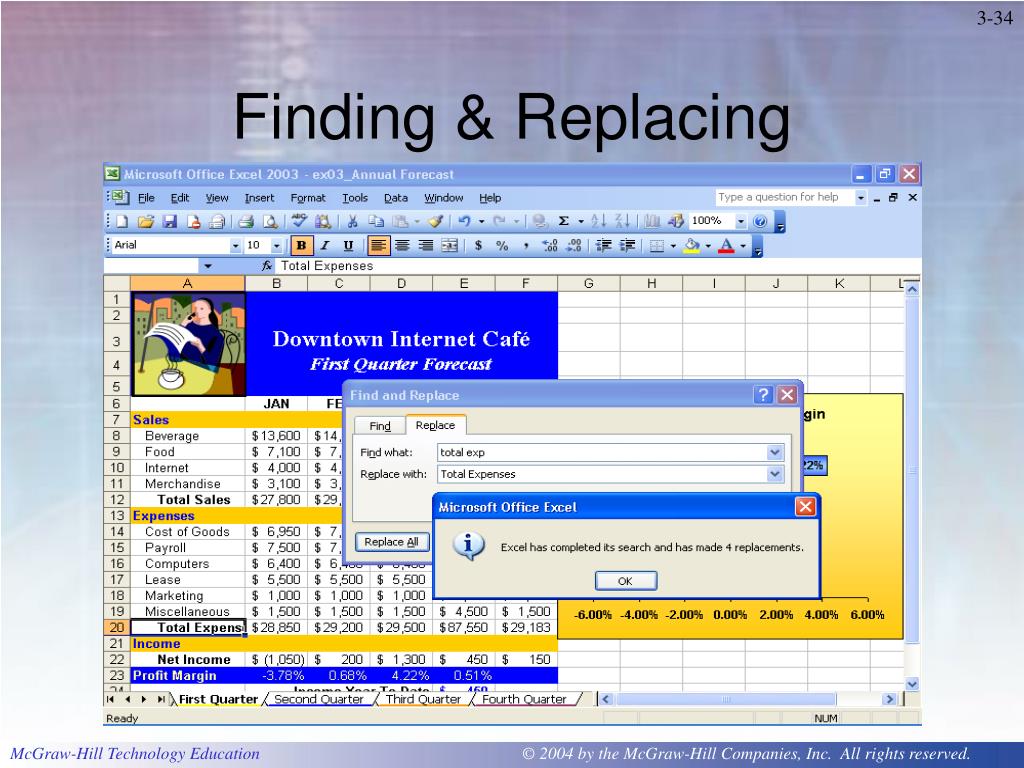Click the Cut scissors icon
Image resolution: width=1024 pixels, height=768 pixels.
point(353,222)
